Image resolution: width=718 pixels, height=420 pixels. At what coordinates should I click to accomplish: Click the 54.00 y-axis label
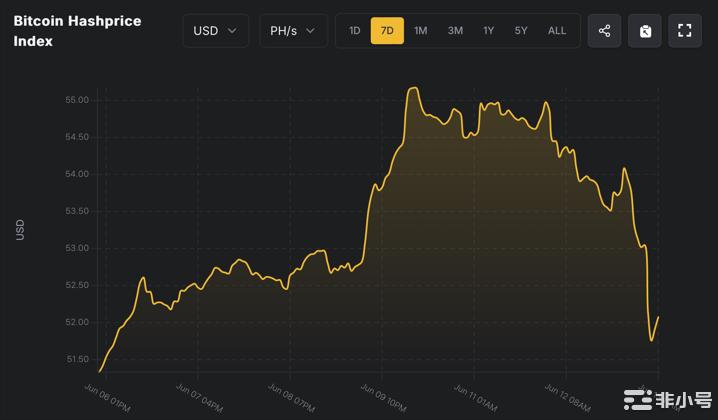pyautogui.click(x=77, y=174)
